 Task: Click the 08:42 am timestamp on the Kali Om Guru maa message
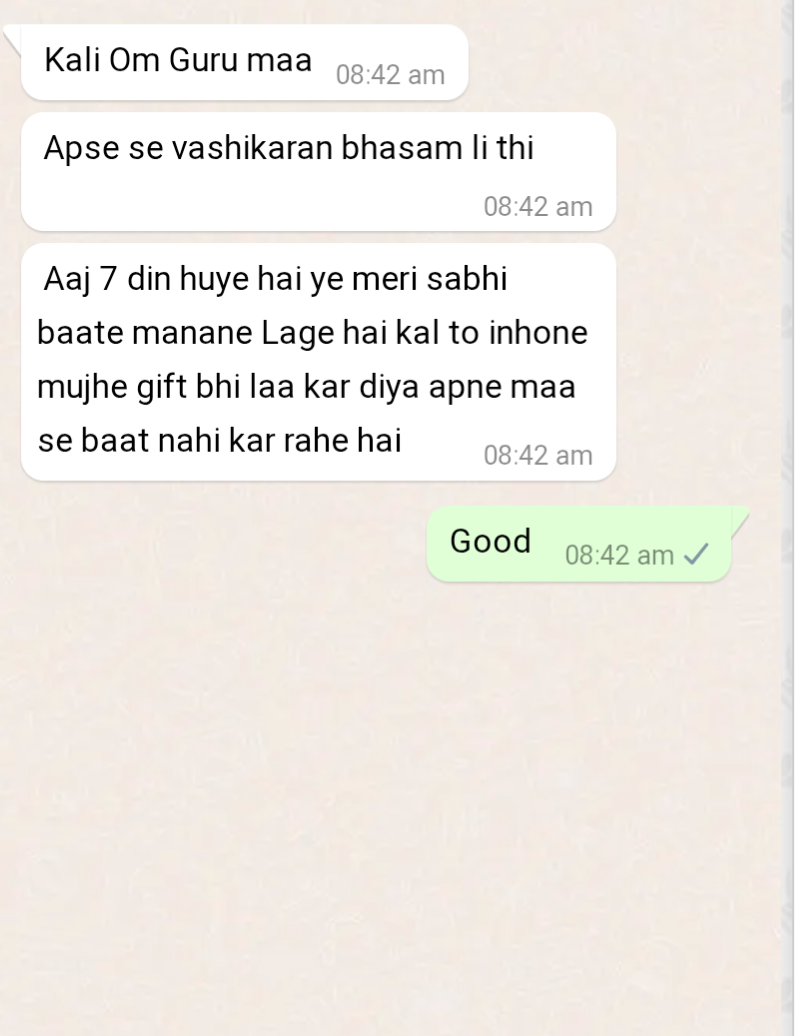390,75
